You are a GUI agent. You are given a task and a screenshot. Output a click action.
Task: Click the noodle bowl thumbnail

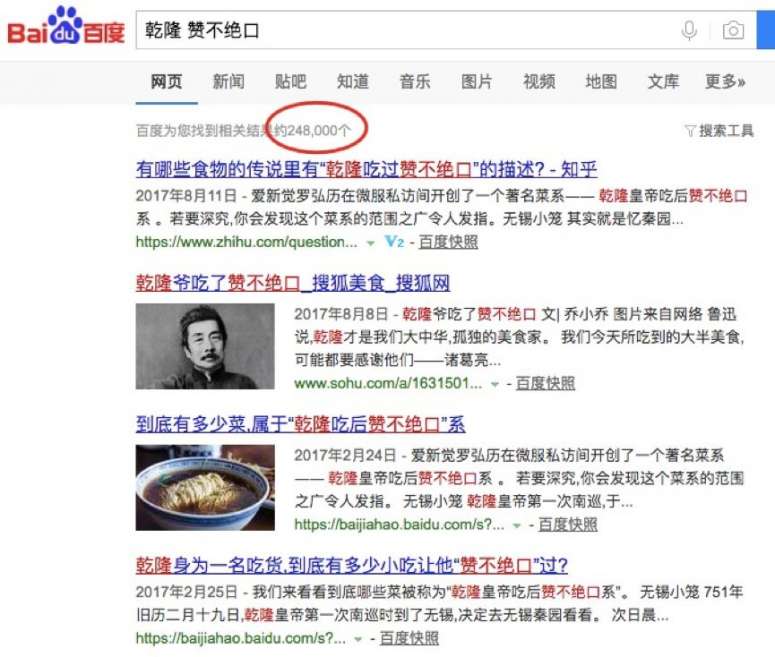(205, 487)
